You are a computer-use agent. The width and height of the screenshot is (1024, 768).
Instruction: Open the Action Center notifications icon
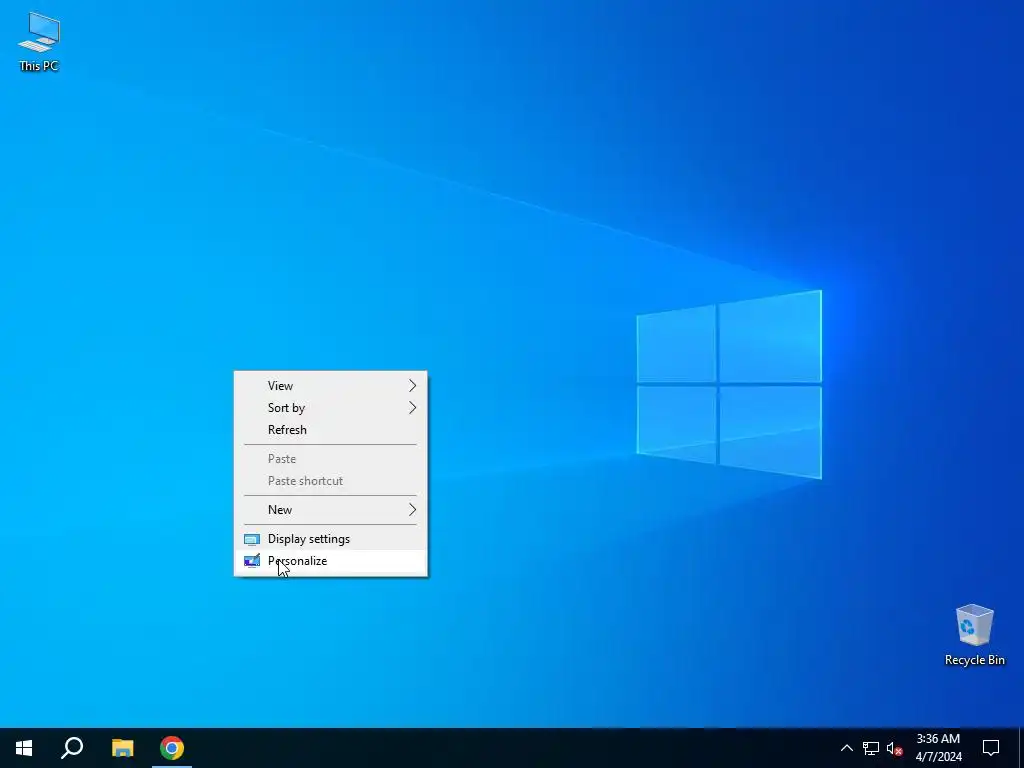[x=991, y=748]
